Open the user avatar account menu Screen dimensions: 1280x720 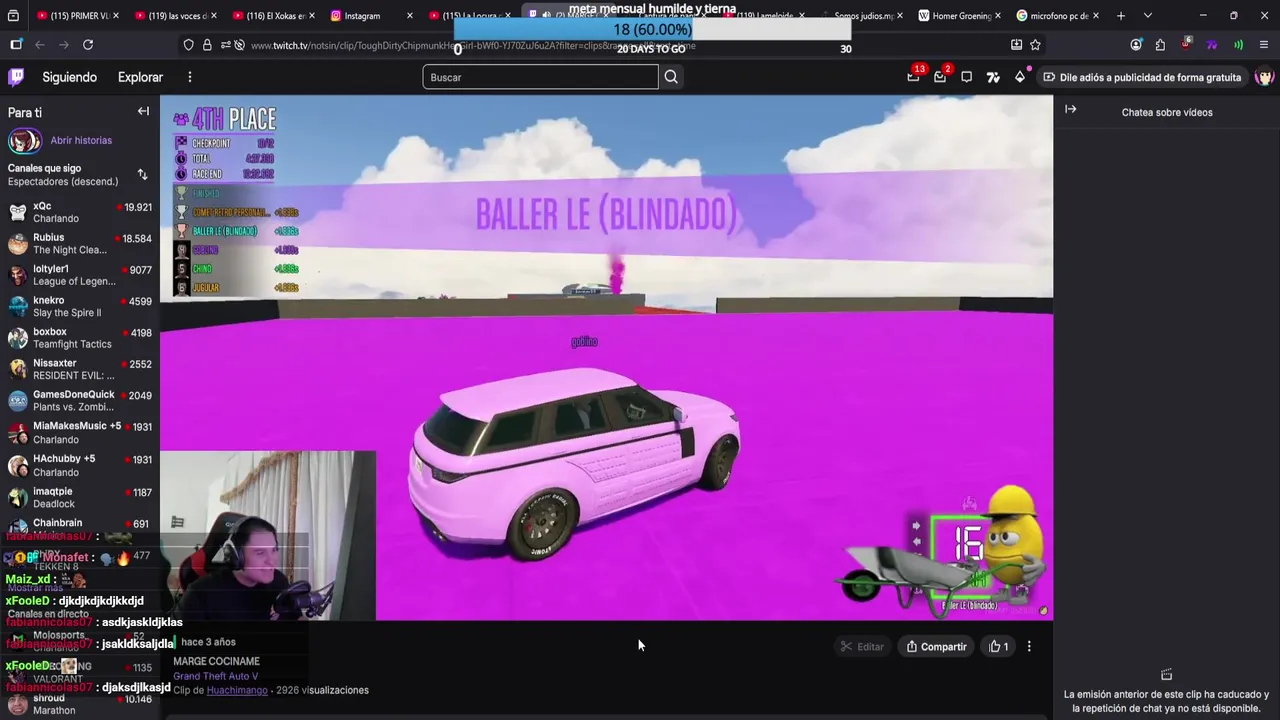click(1264, 77)
